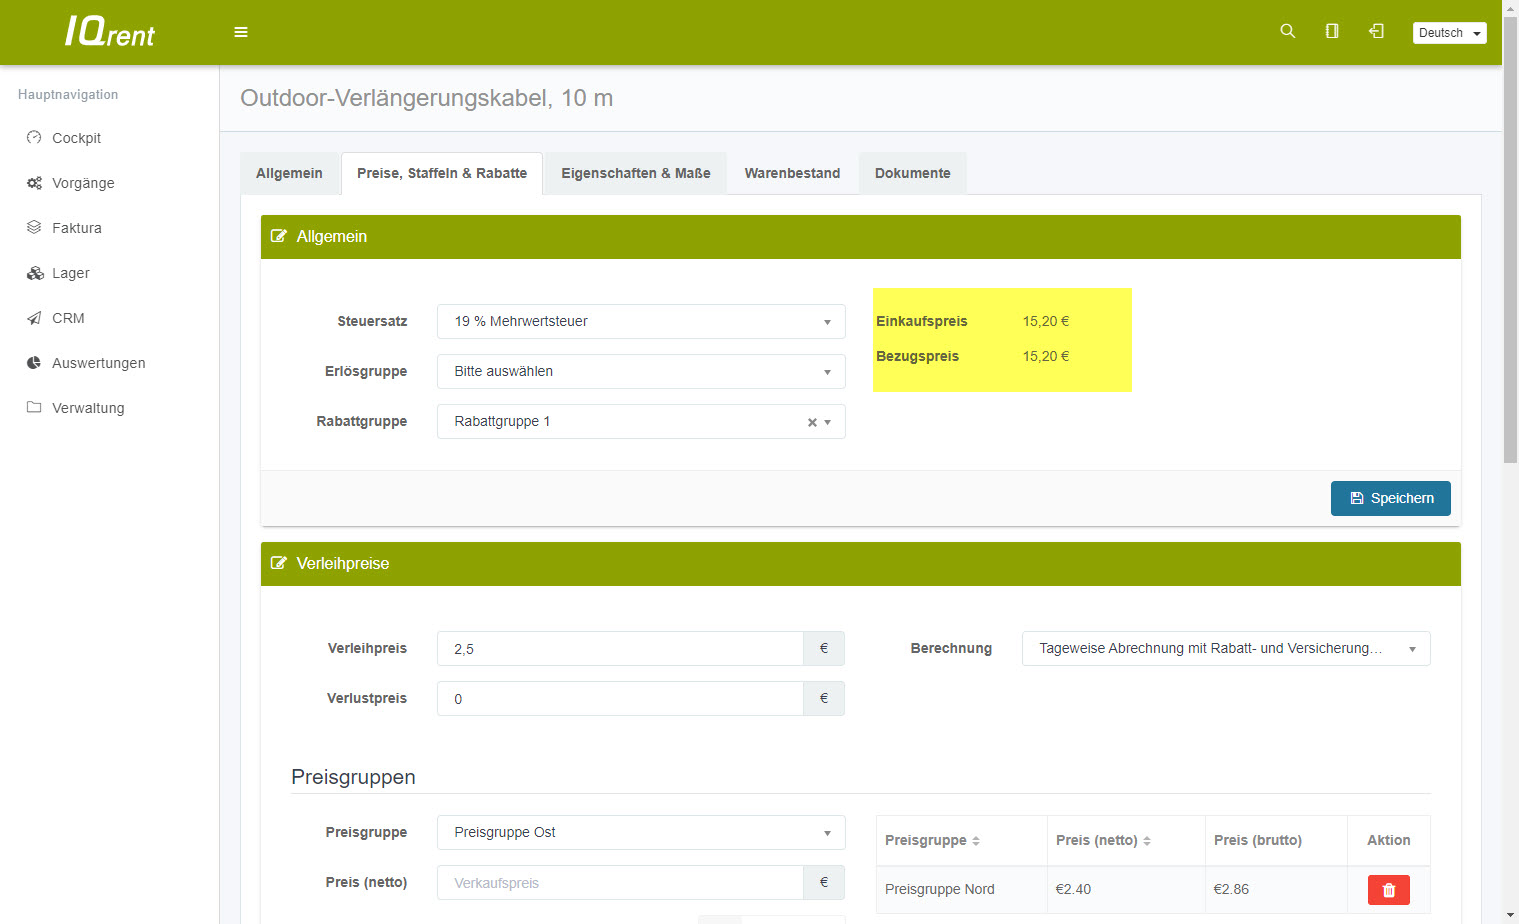The image size is (1519, 924).
Task: Click the Verleihpreis input field
Action: 620,649
